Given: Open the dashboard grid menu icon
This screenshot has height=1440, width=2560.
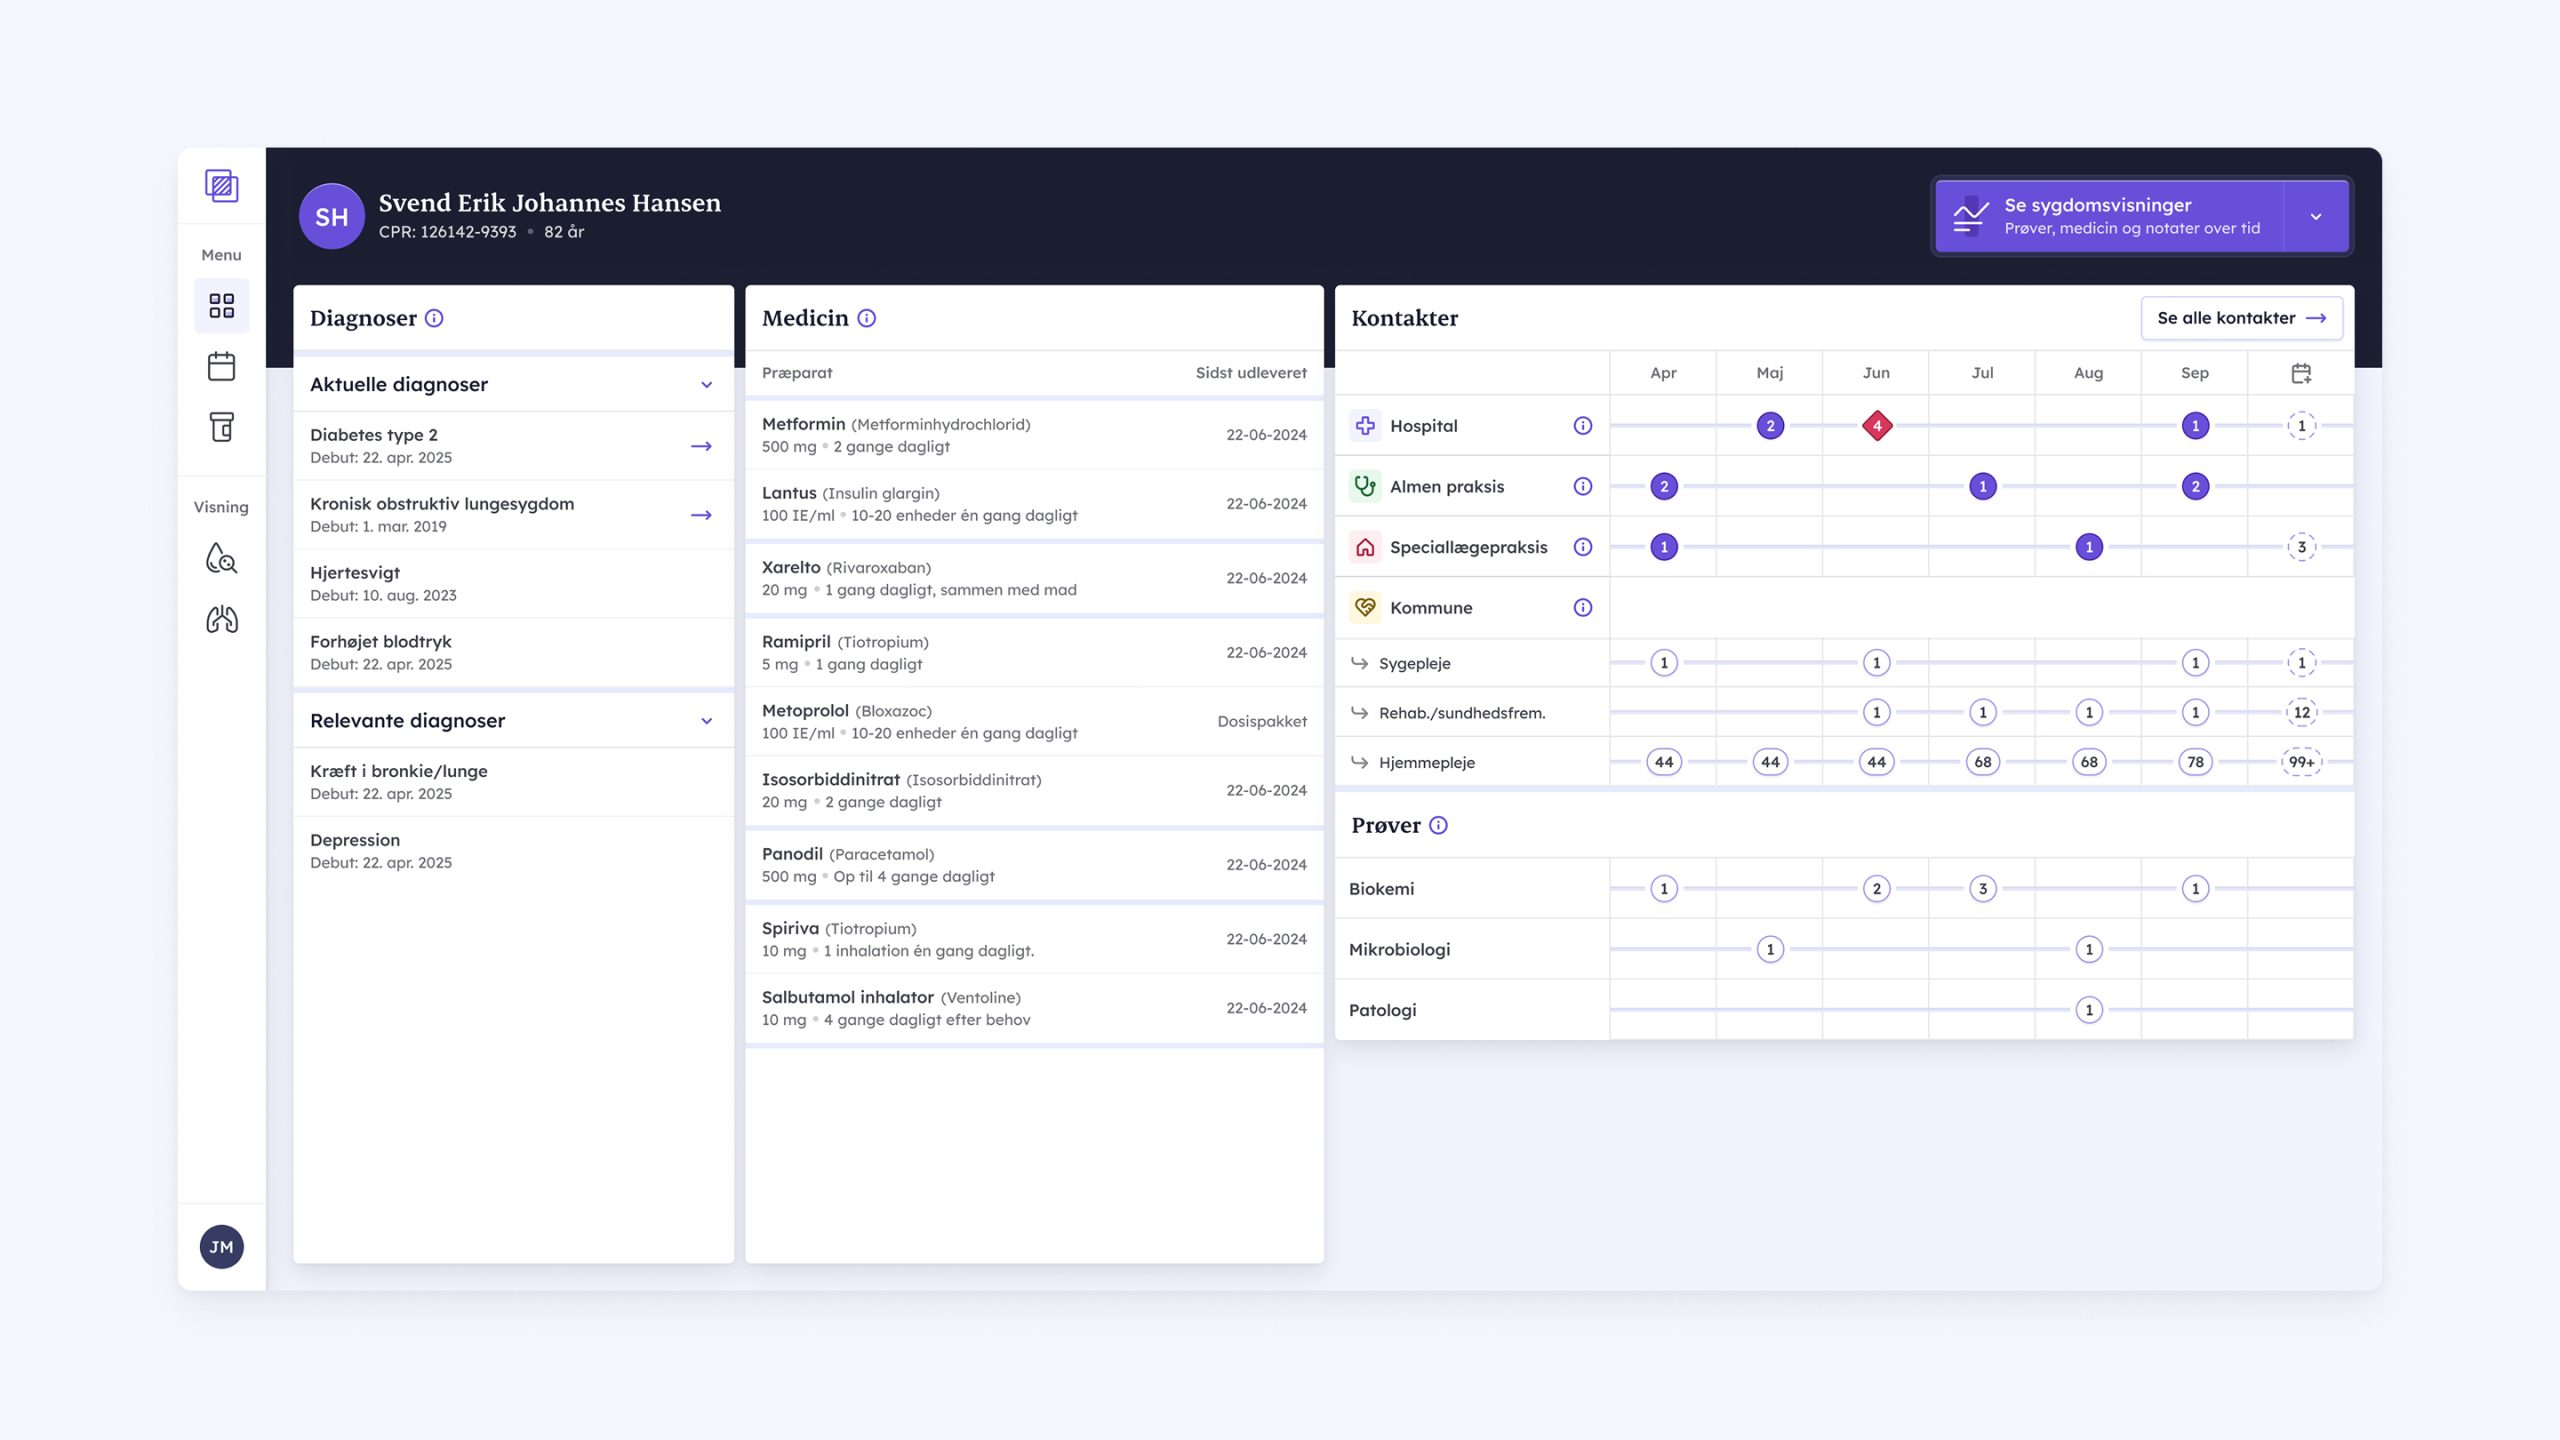Looking at the screenshot, I should pyautogui.click(x=221, y=305).
